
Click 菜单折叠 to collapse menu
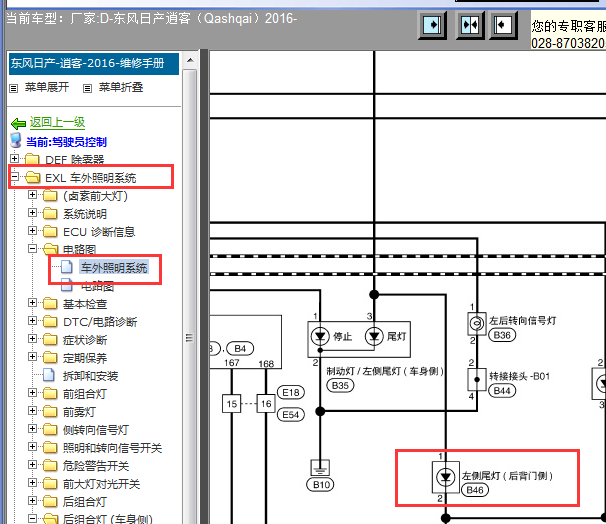pos(121,87)
